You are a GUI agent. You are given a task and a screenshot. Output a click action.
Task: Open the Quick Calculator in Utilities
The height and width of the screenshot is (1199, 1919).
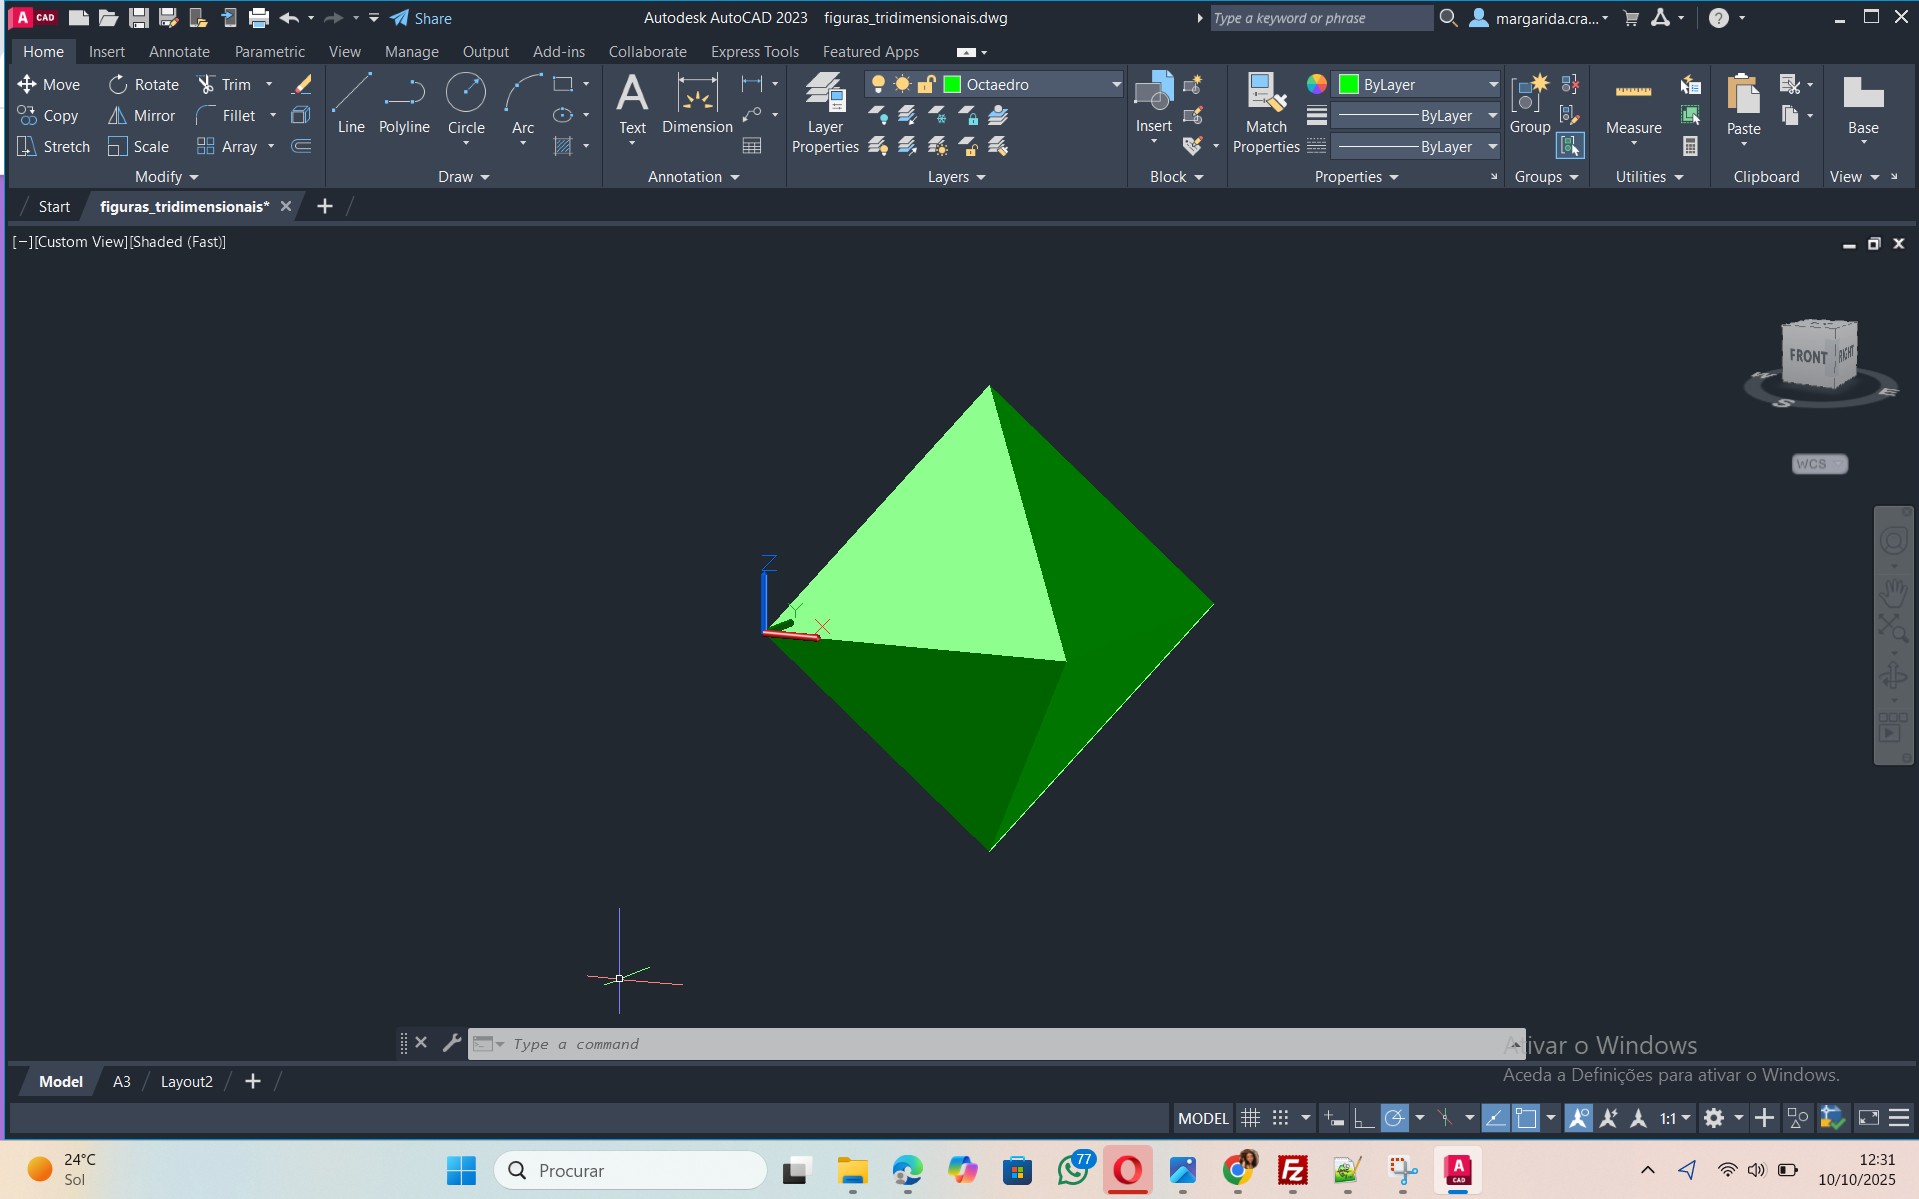(x=1690, y=147)
